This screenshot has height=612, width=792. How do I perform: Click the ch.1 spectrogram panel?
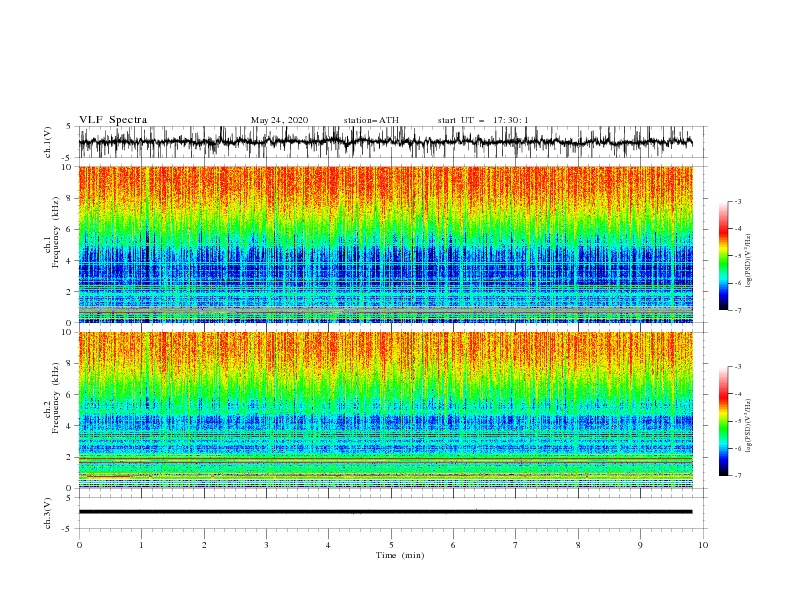pyautogui.click(x=385, y=244)
